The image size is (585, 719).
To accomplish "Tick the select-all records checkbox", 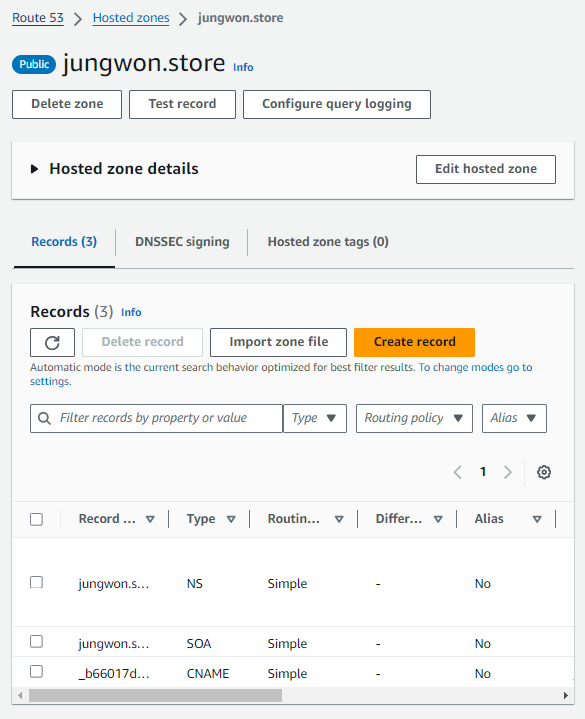I will (36, 519).
